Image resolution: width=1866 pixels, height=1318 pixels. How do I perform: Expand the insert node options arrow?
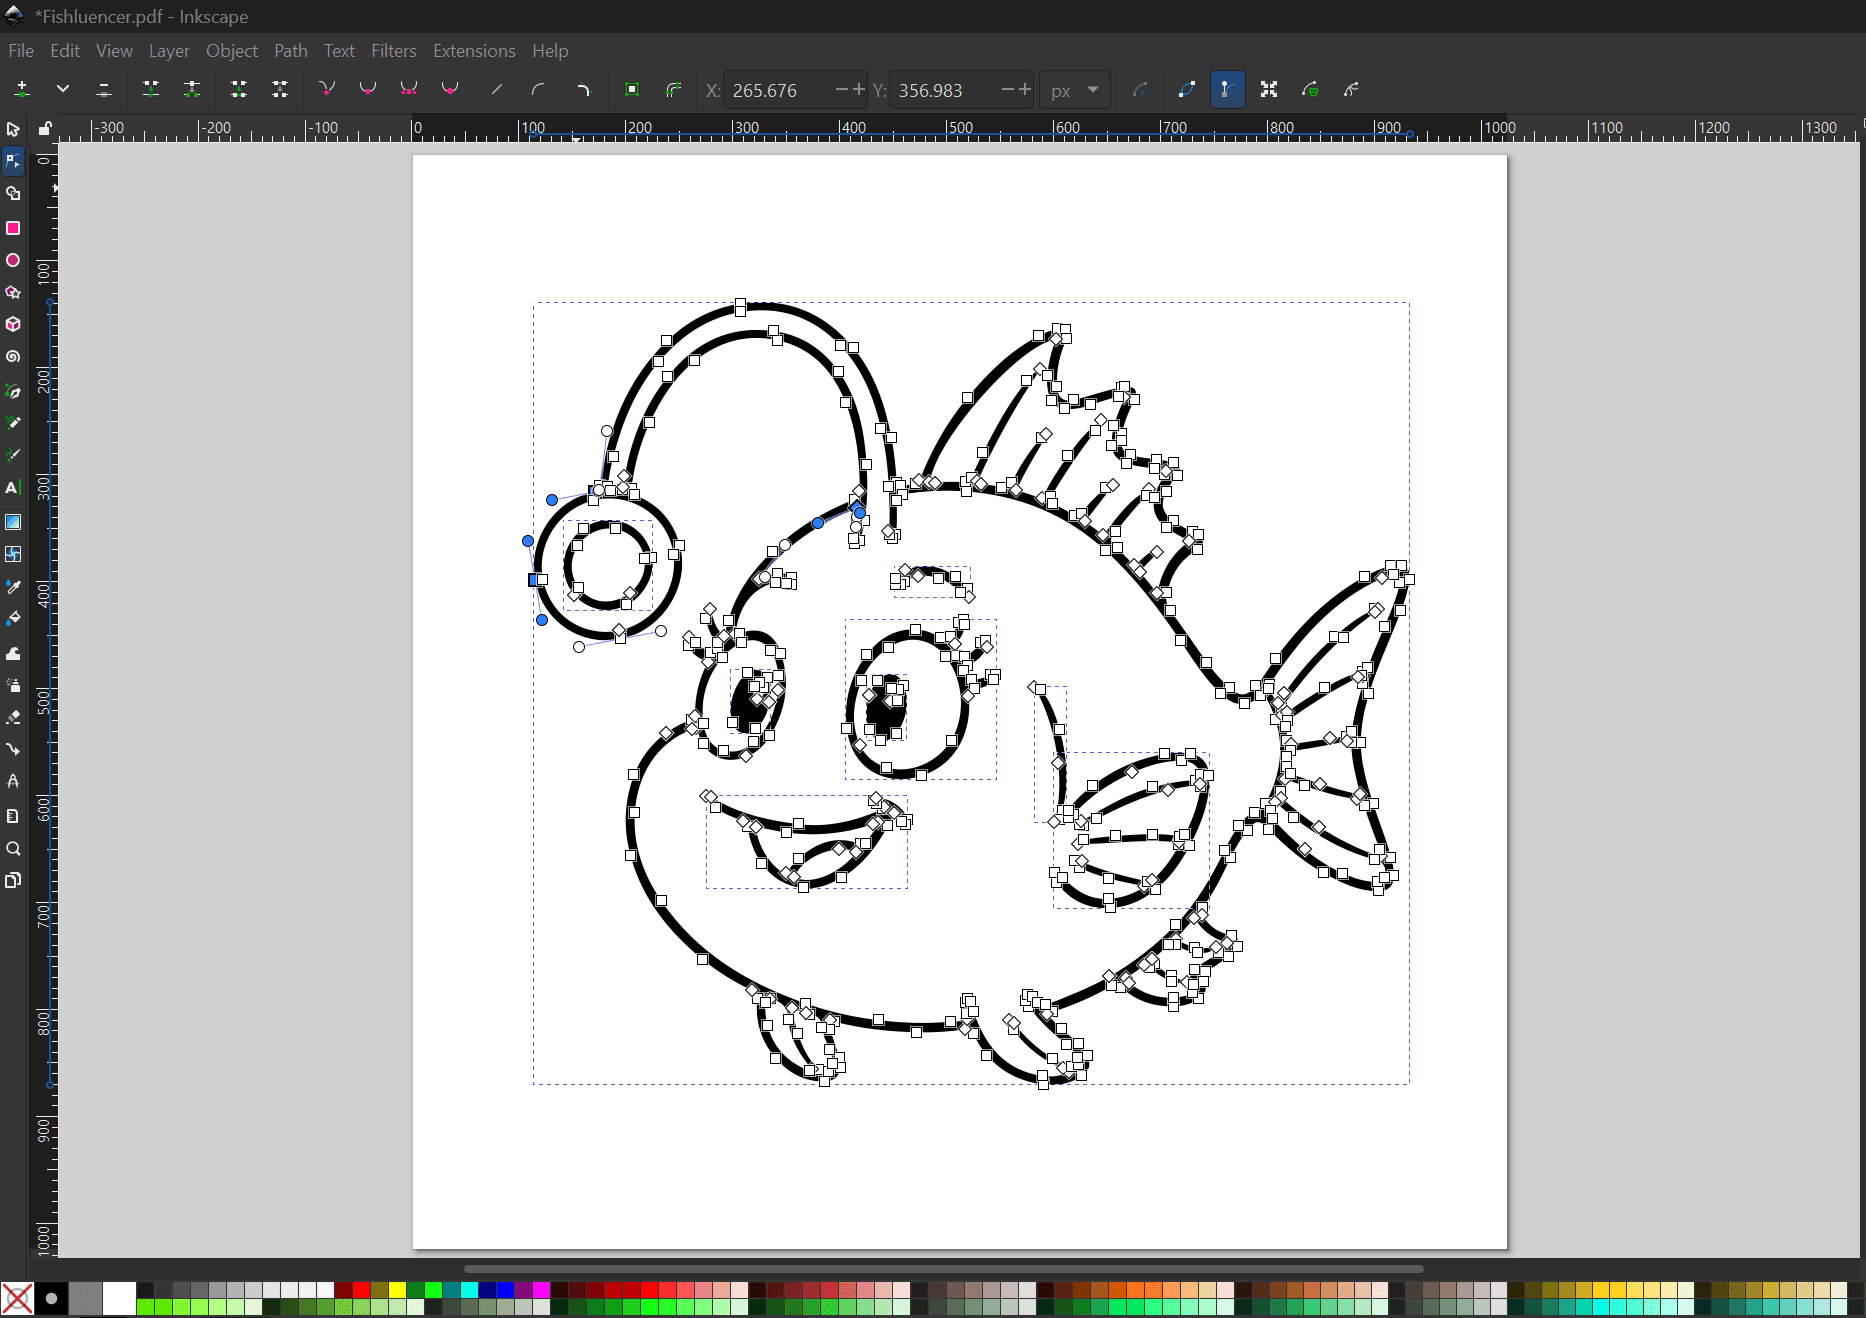click(x=63, y=90)
